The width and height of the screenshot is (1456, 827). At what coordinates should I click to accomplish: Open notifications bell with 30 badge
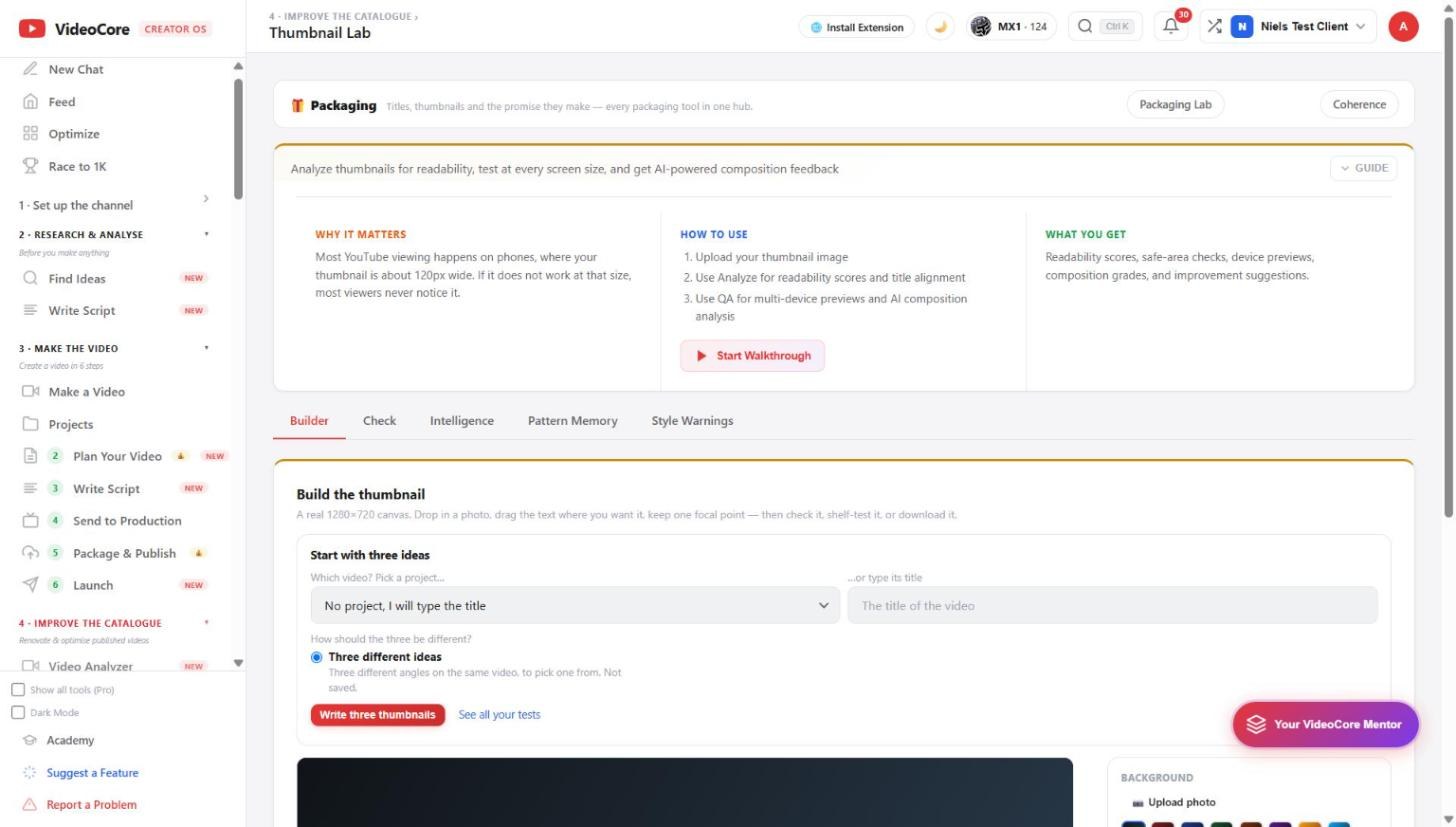pyautogui.click(x=1171, y=27)
